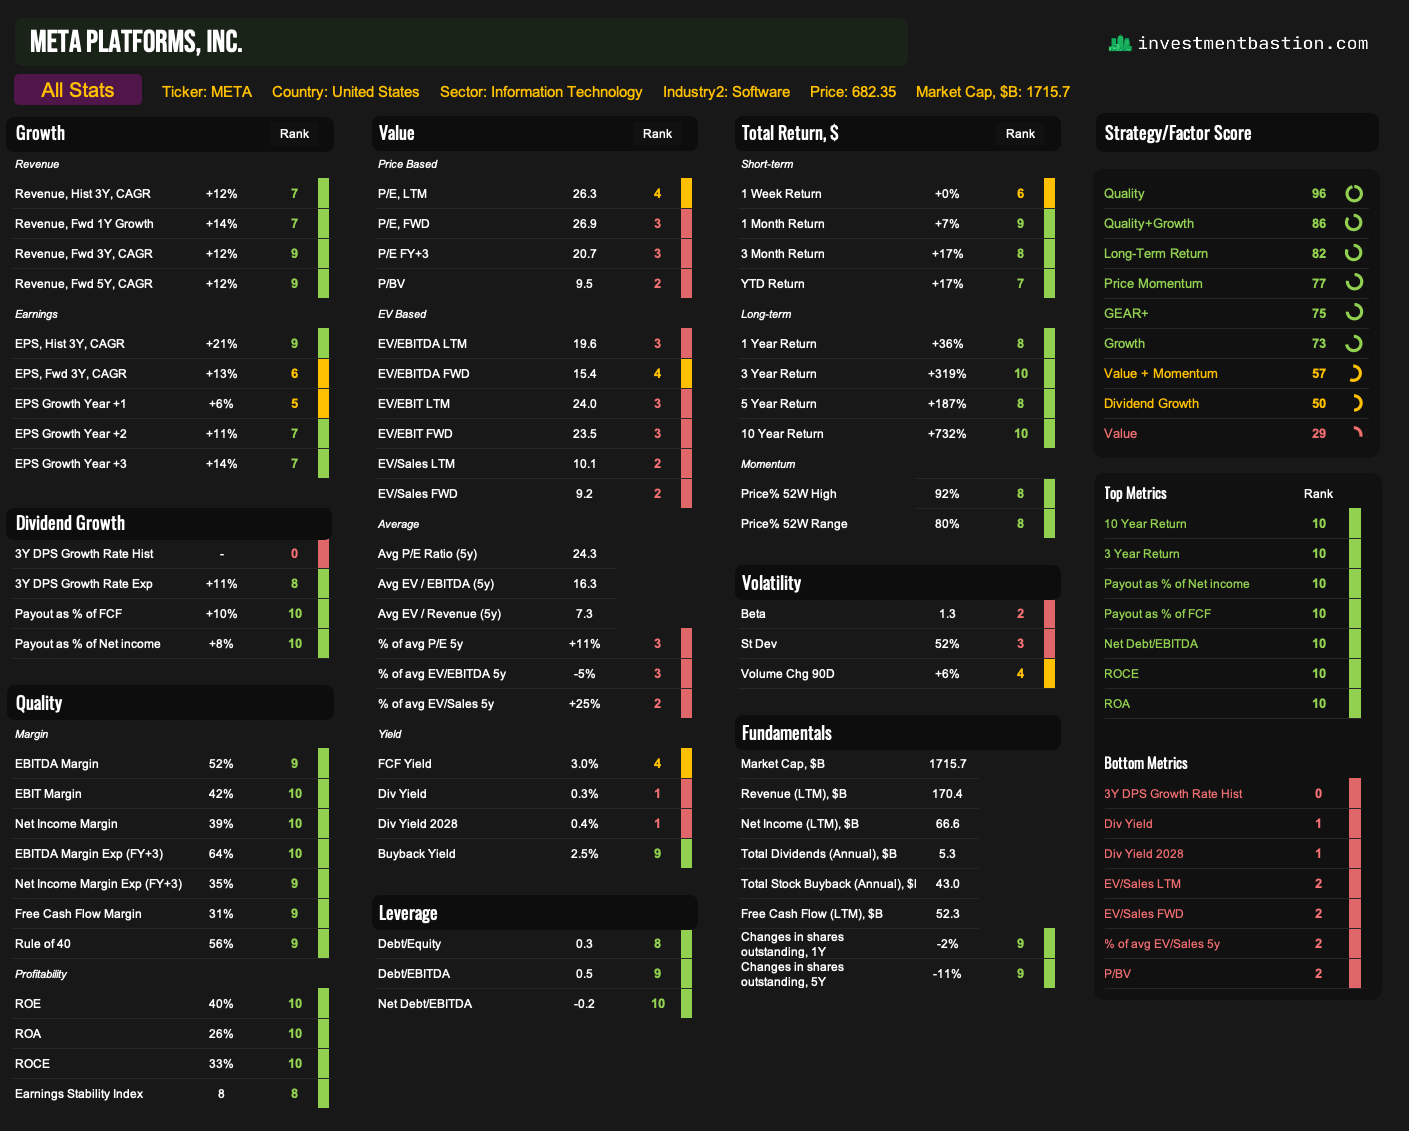Click the 'Debt/Equity' row label
This screenshot has width=1409, height=1131.
point(409,943)
